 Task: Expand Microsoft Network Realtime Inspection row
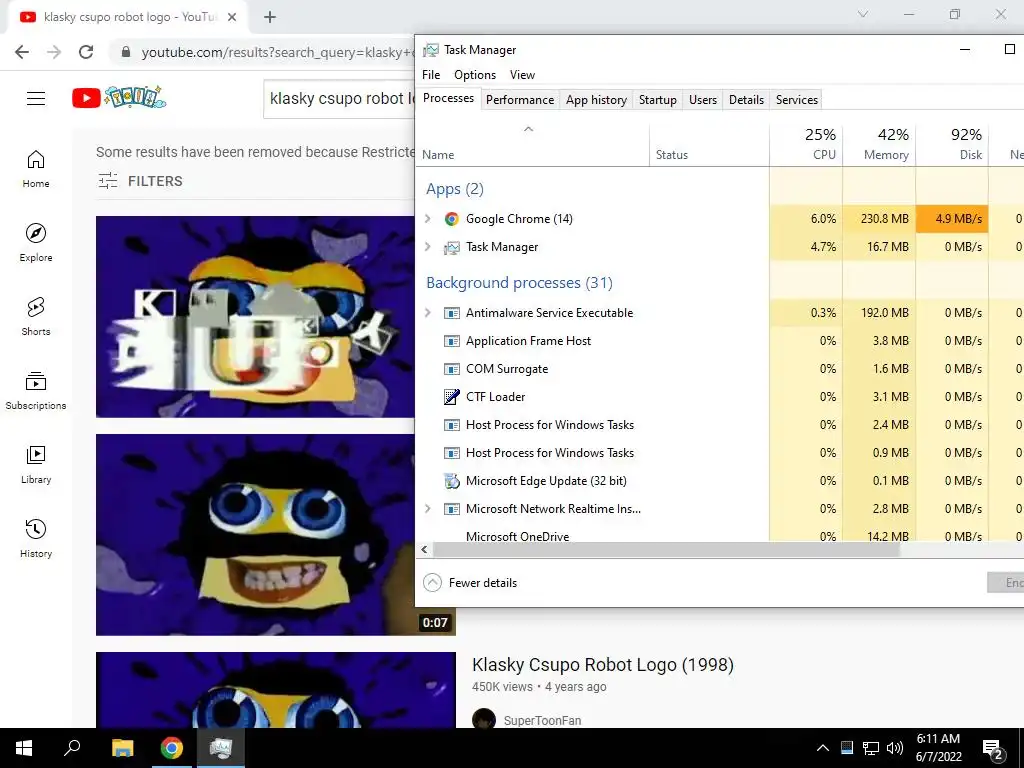point(428,509)
